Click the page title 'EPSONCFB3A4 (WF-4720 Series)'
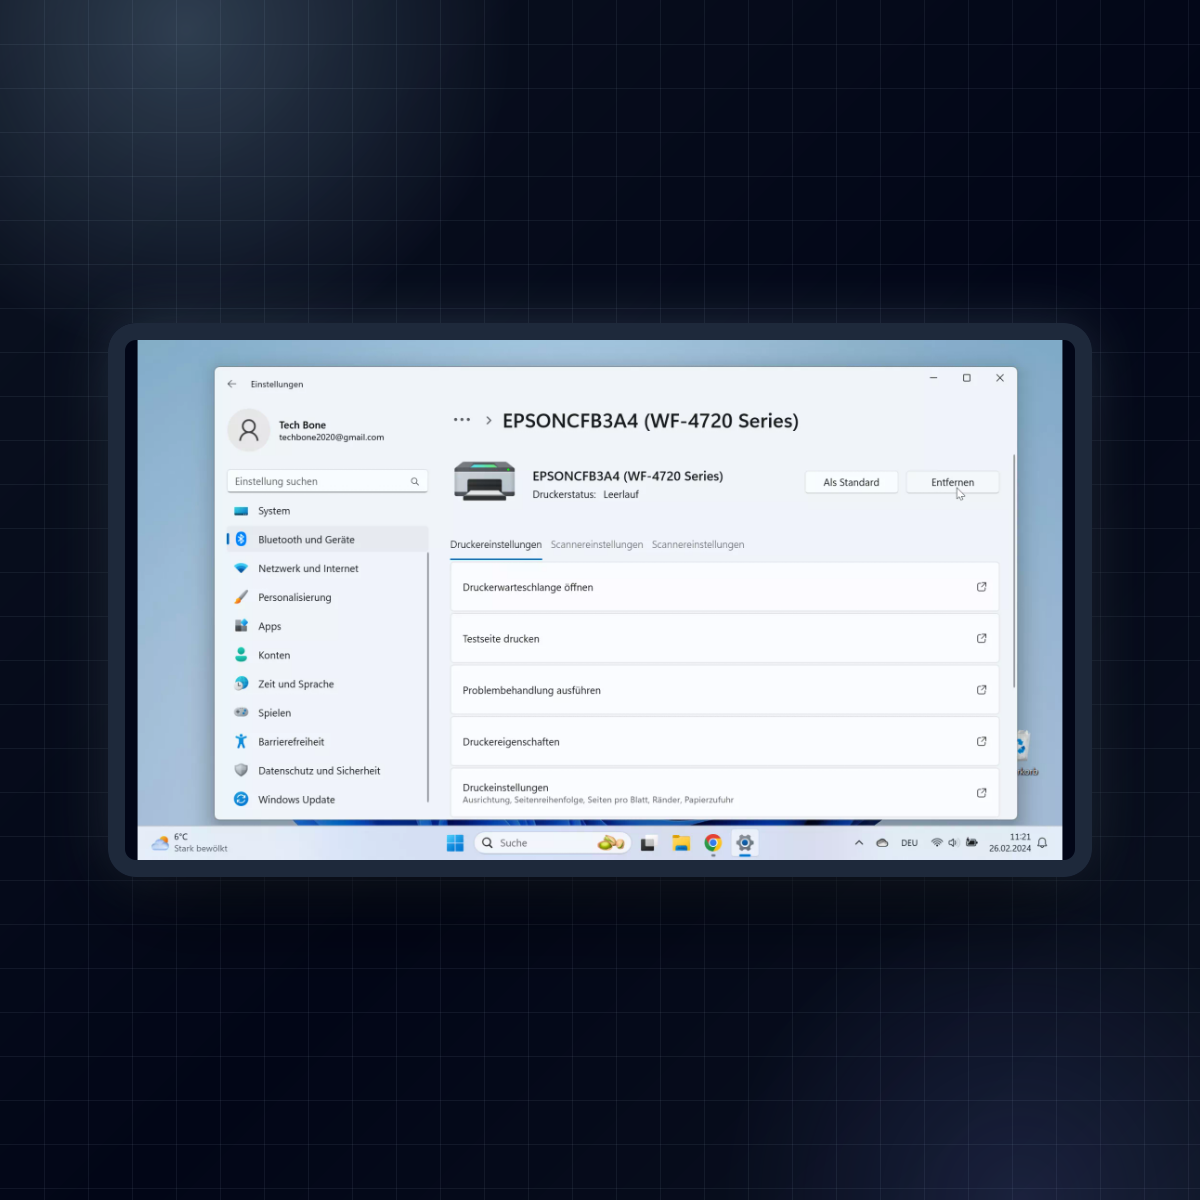 click(650, 421)
